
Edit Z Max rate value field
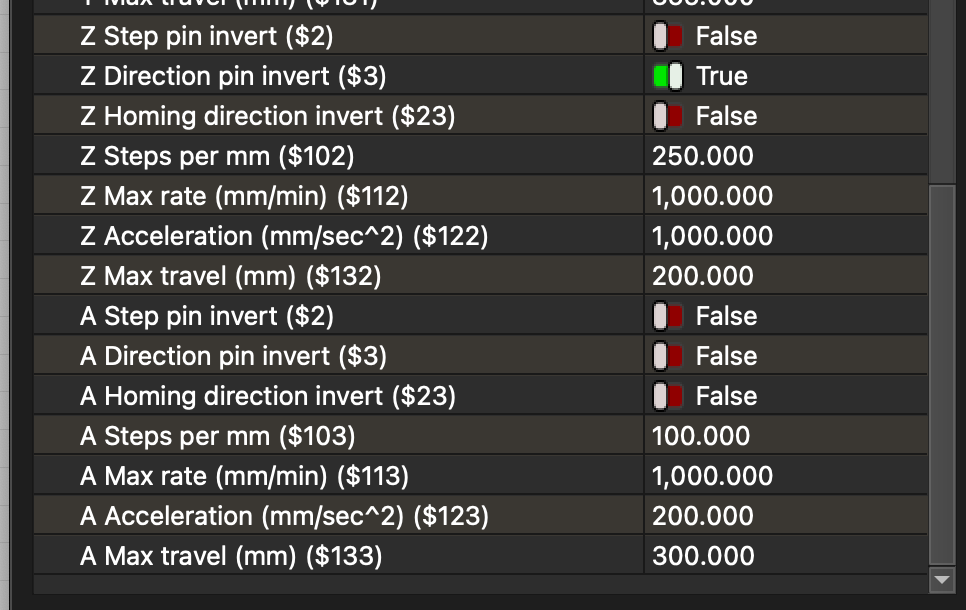click(712, 197)
